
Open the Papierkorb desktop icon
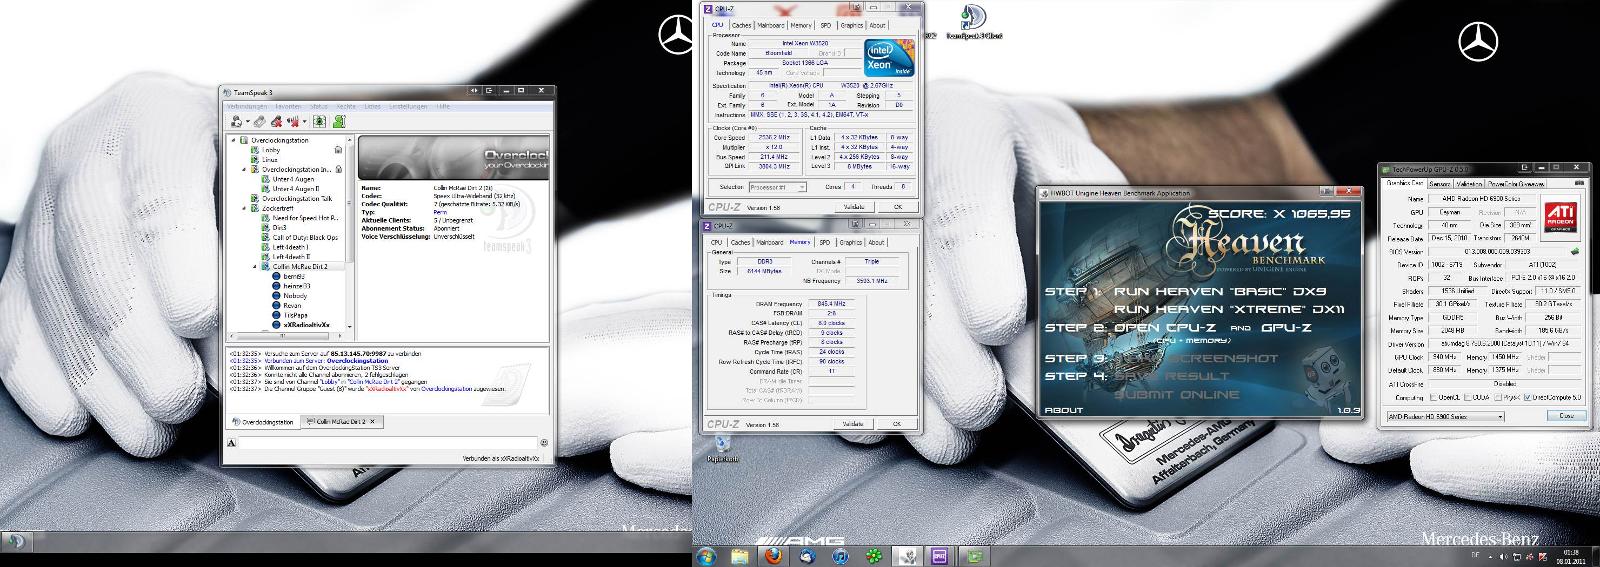(723, 447)
